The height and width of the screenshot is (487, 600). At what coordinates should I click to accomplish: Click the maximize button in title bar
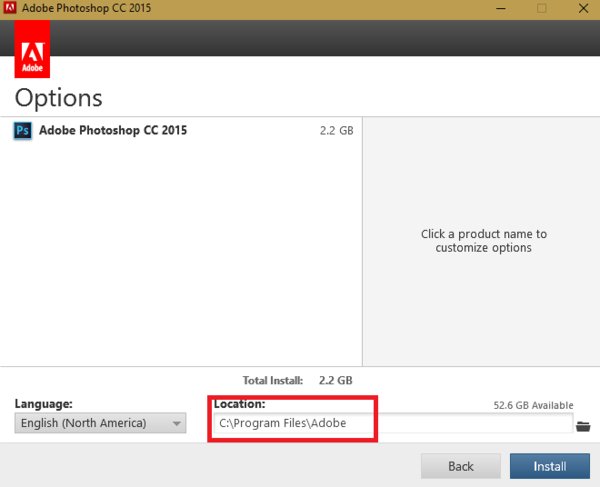[x=541, y=8]
